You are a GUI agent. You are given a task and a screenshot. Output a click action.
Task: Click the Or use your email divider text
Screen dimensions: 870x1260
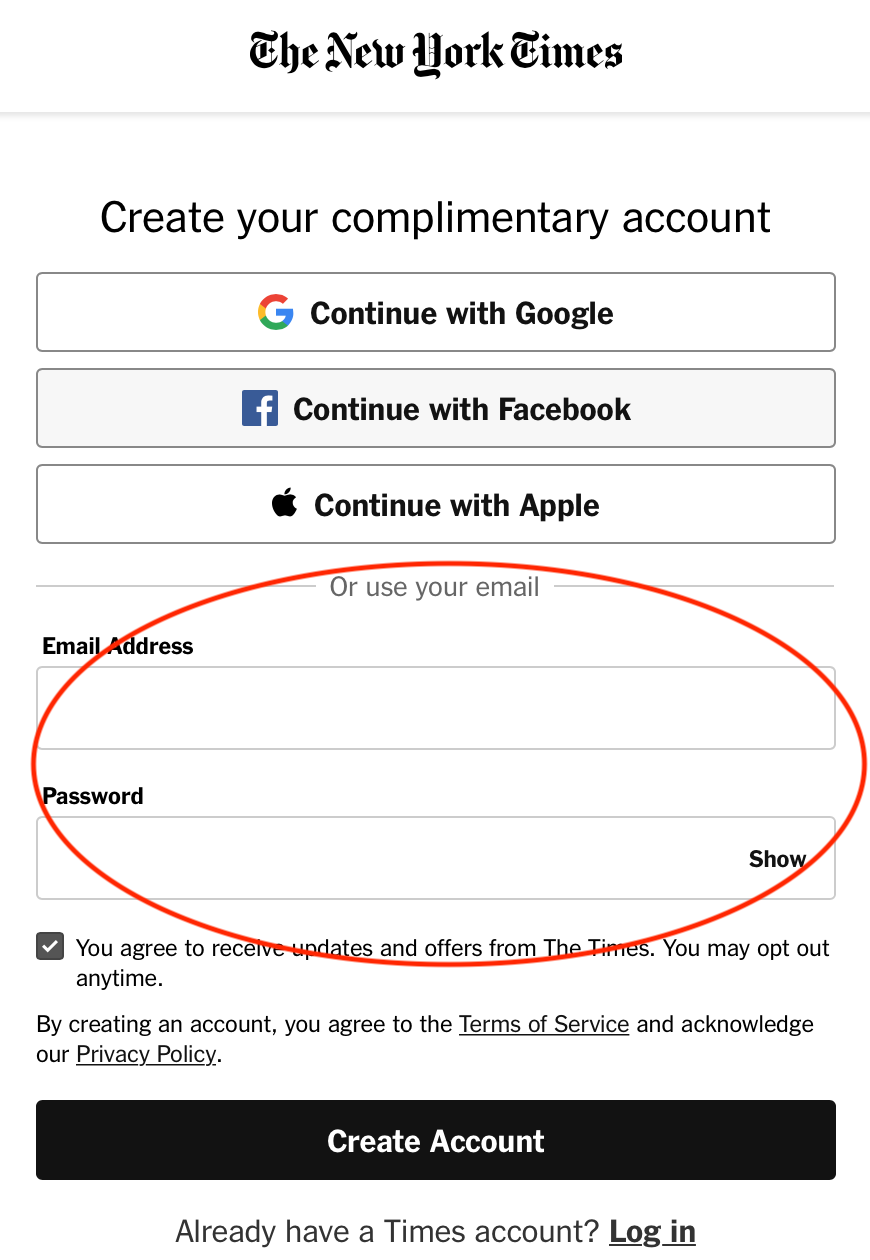(434, 587)
